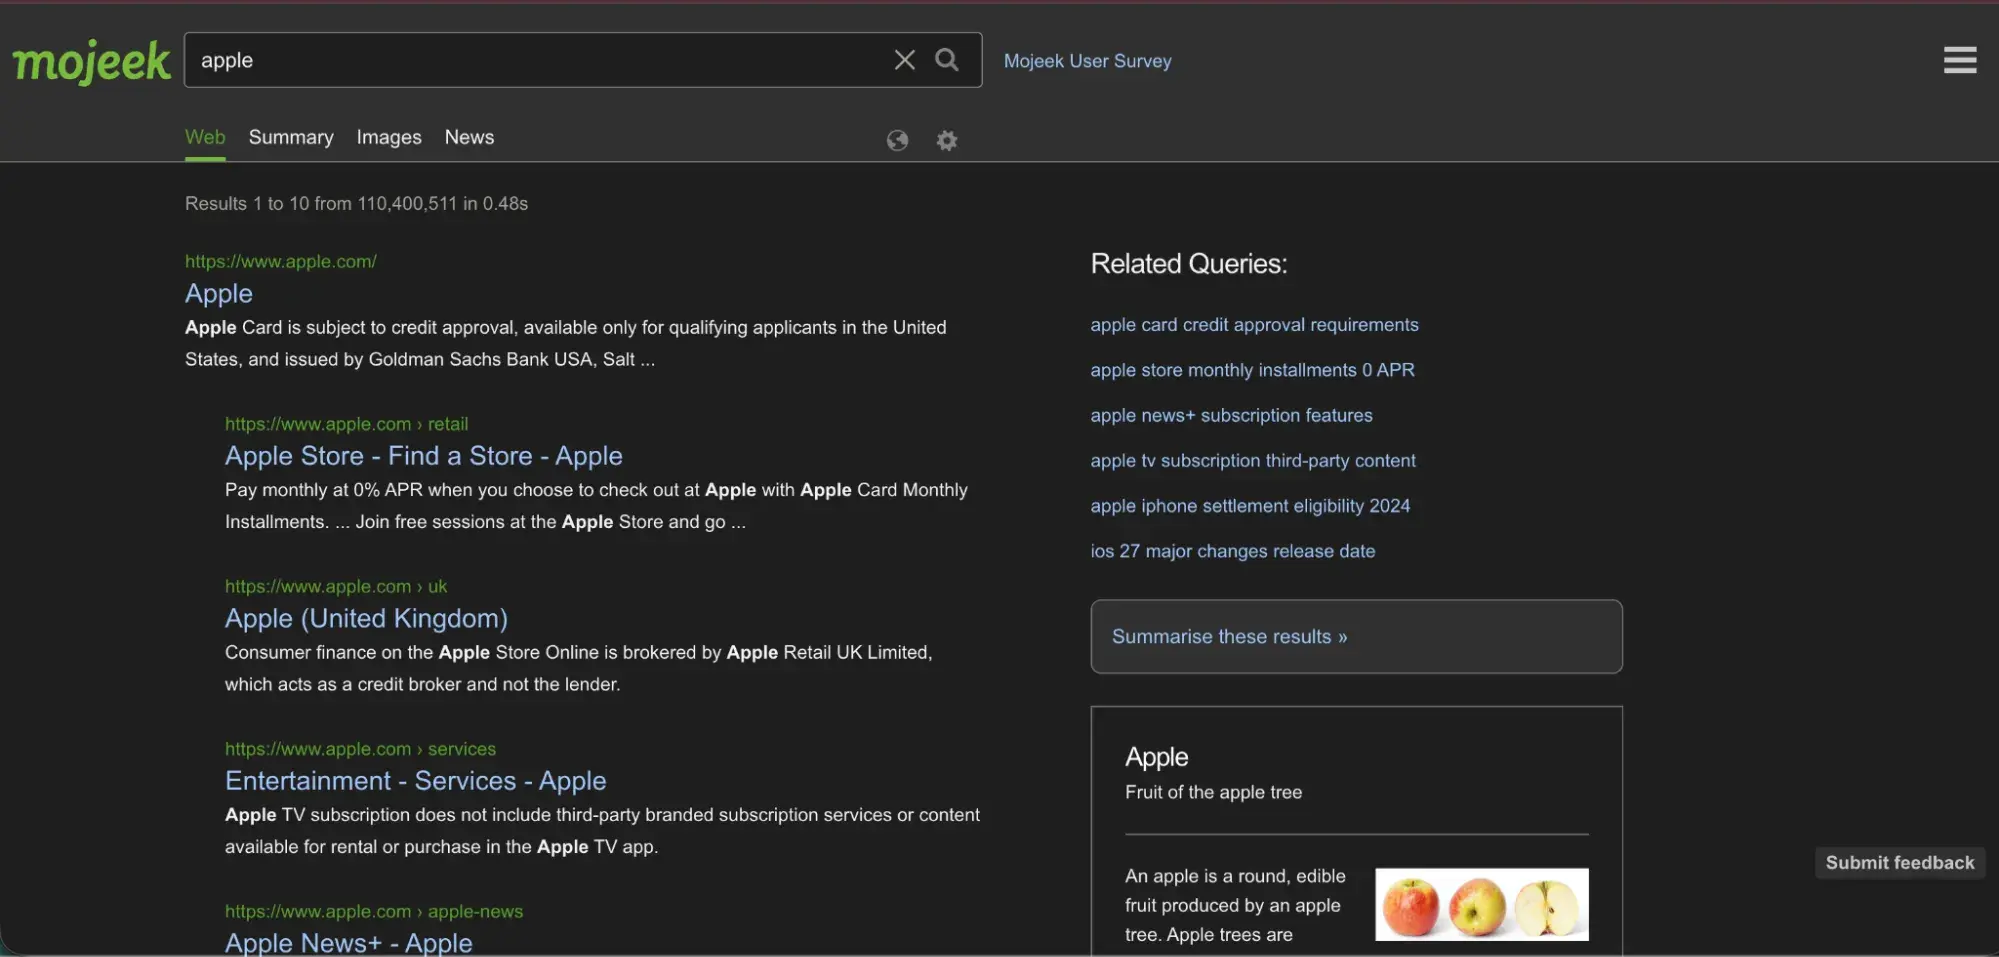The width and height of the screenshot is (1999, 957).
Task: Switch to the News tab
Action: point(469,137)
